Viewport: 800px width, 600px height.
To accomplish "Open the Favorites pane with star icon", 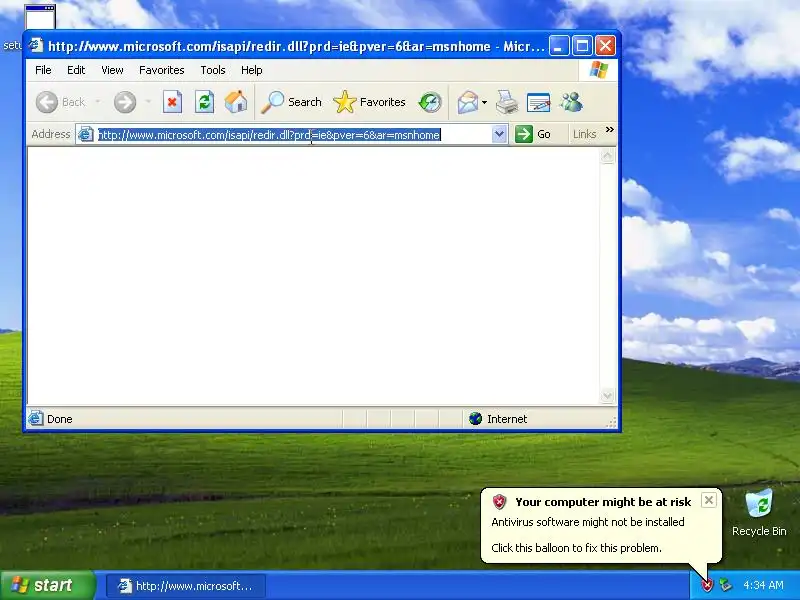I will point(369,102).
